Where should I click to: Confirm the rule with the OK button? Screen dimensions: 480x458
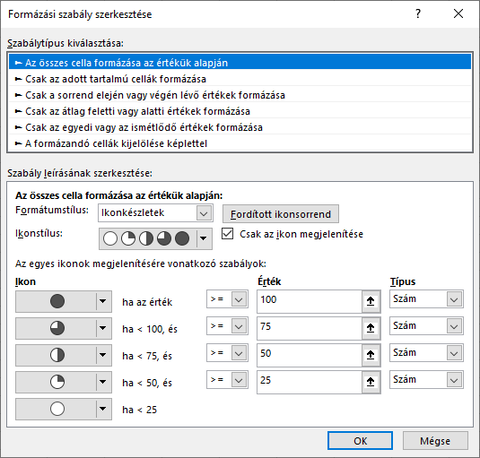360,441
